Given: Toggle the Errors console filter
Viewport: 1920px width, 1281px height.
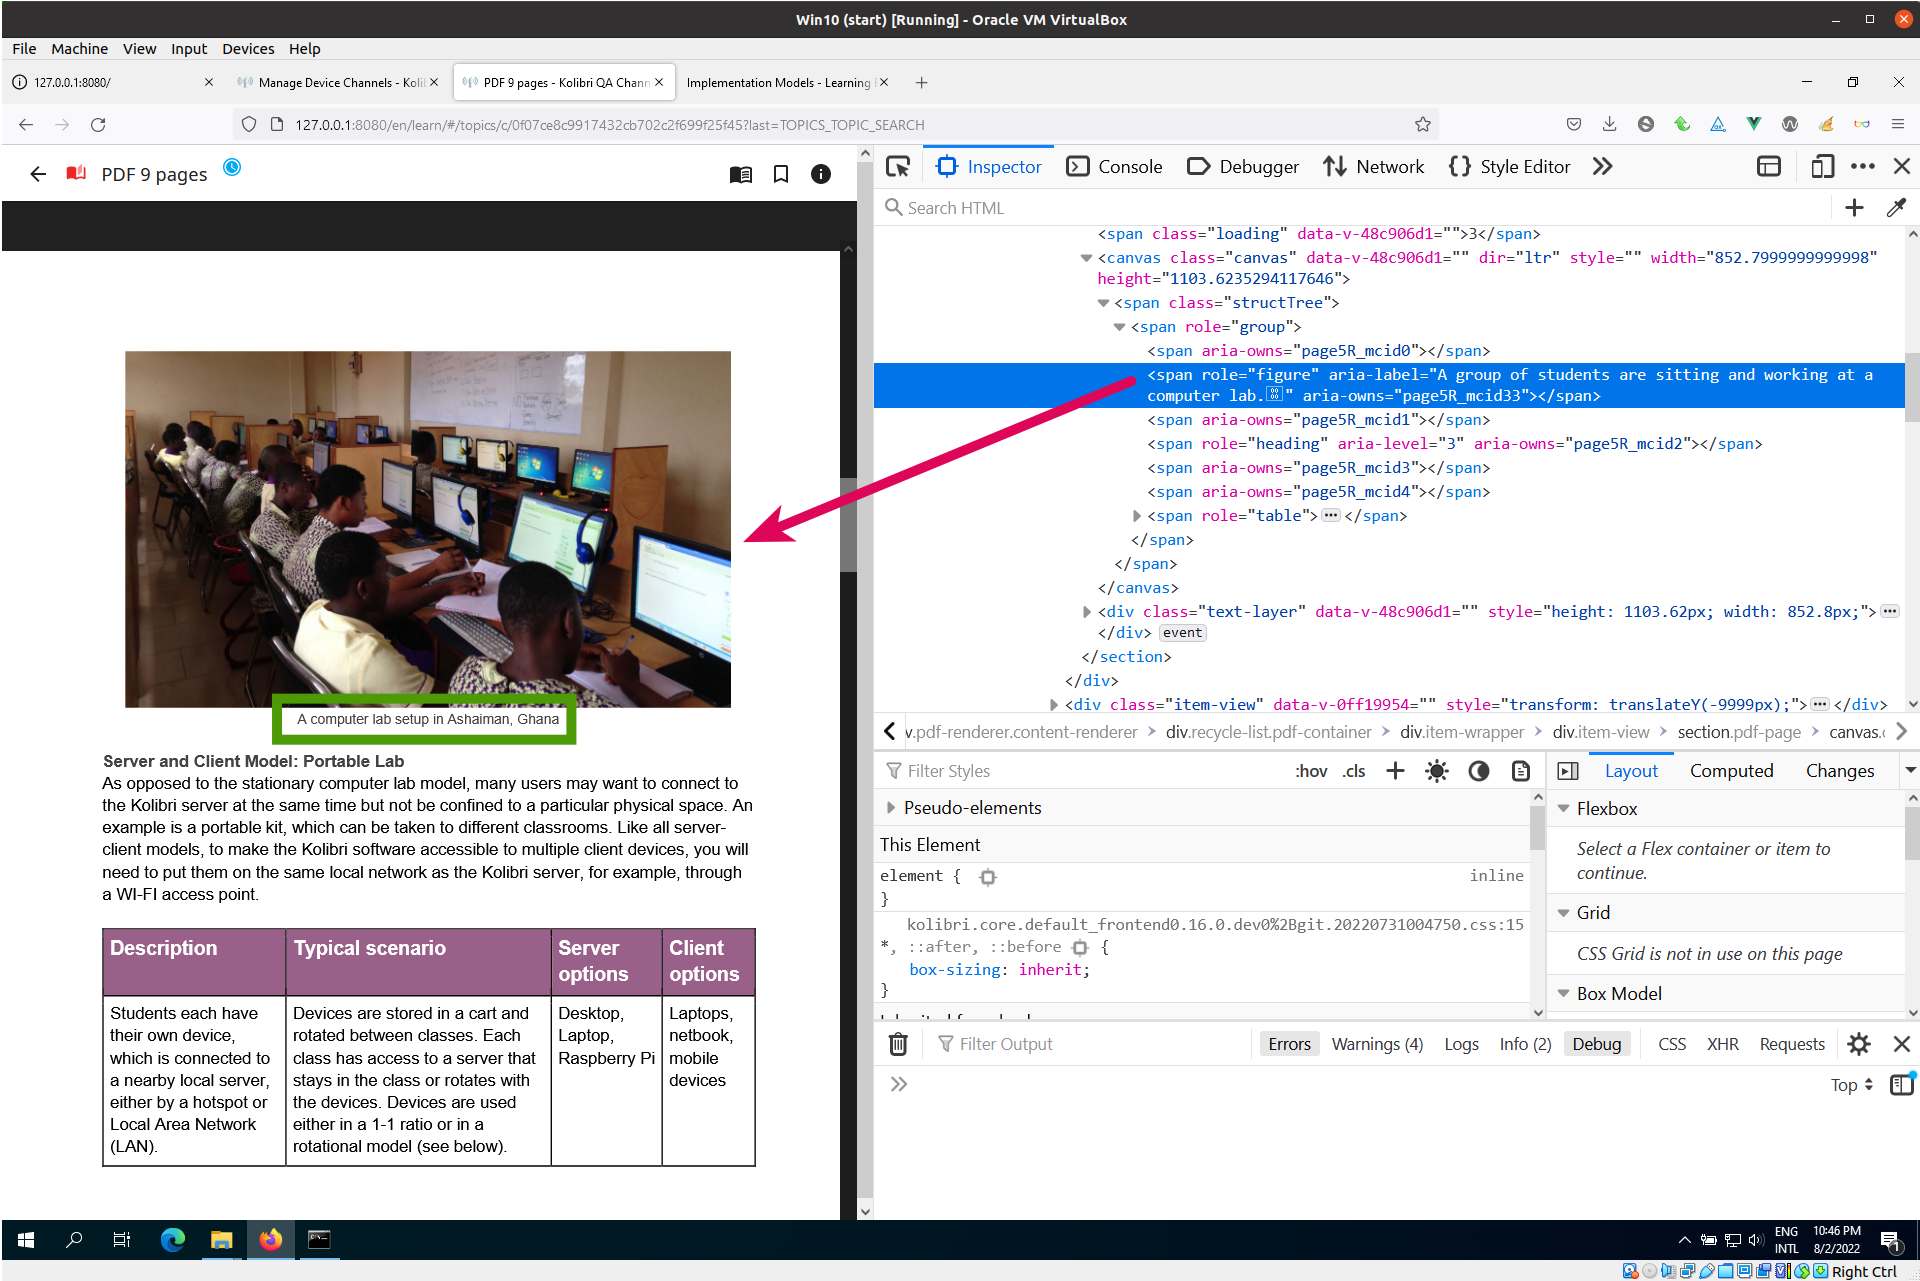Looking at the screenshot, I should click(x=1289, y=1044).
